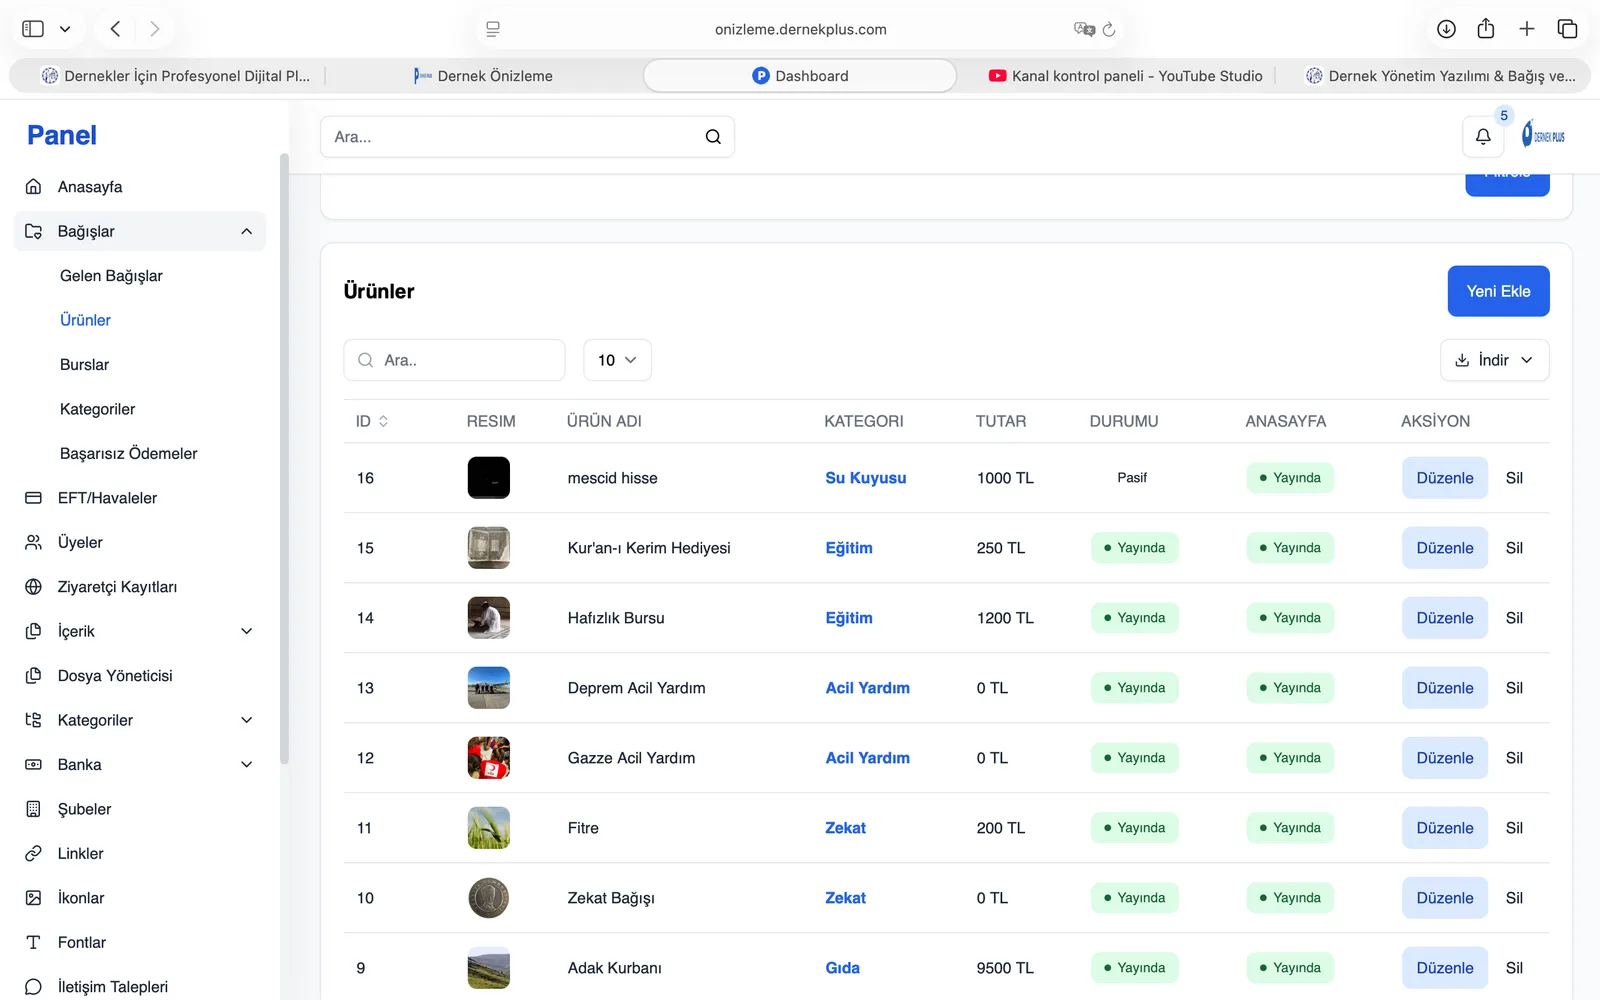Click the Ara.. field above the products table
This screenshot has width=1600, height=1000.
pyautogui.click(x=455, y=360)
